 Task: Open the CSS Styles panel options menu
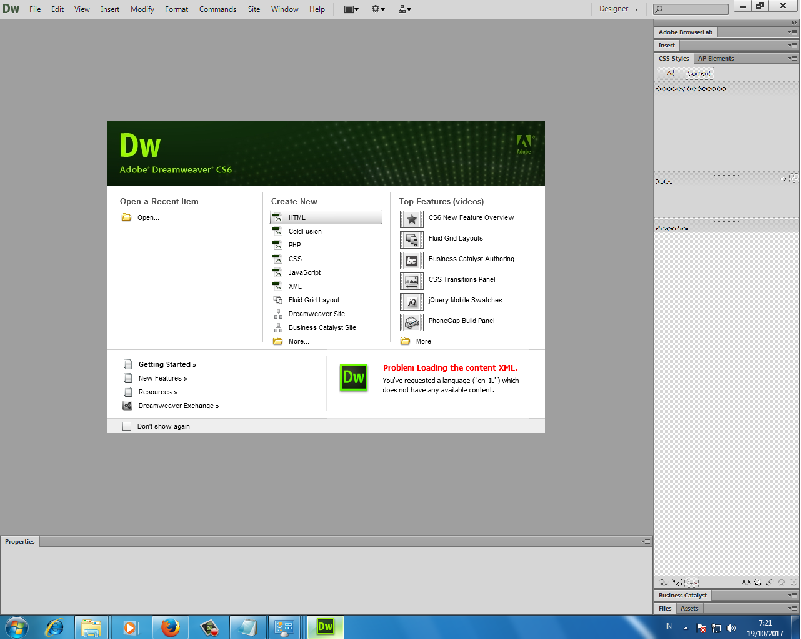tap(792, 58)
